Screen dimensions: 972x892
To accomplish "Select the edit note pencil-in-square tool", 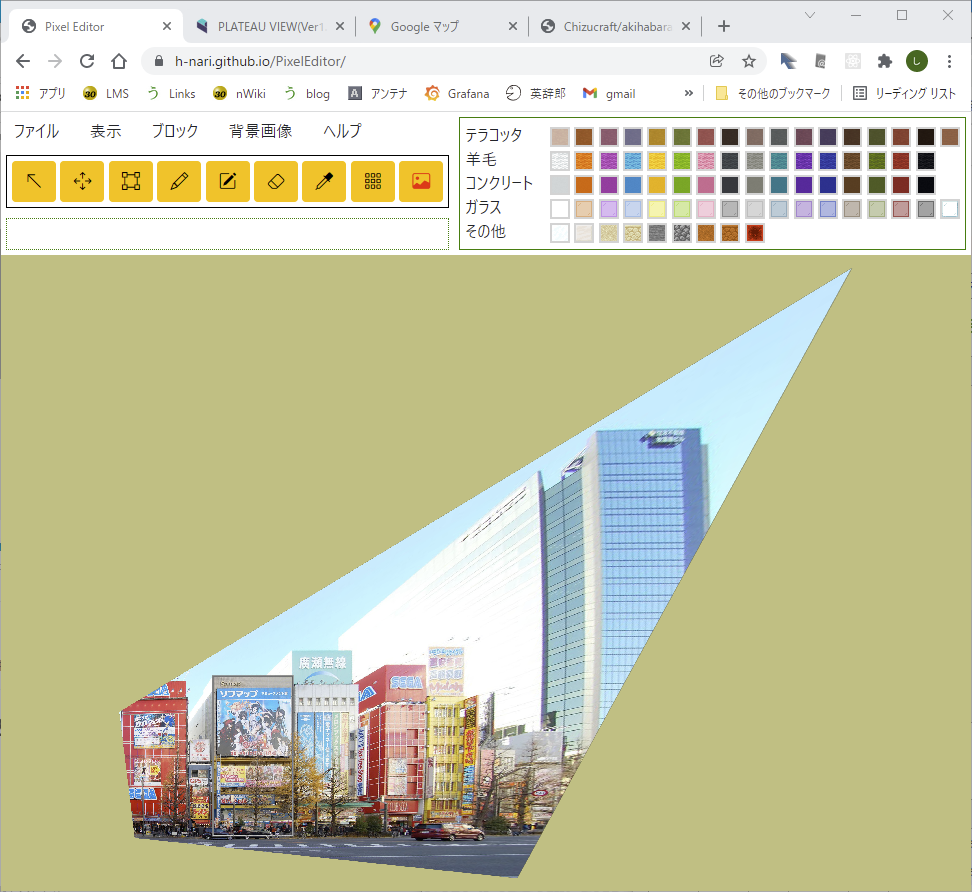I will [x=228, y=181].
